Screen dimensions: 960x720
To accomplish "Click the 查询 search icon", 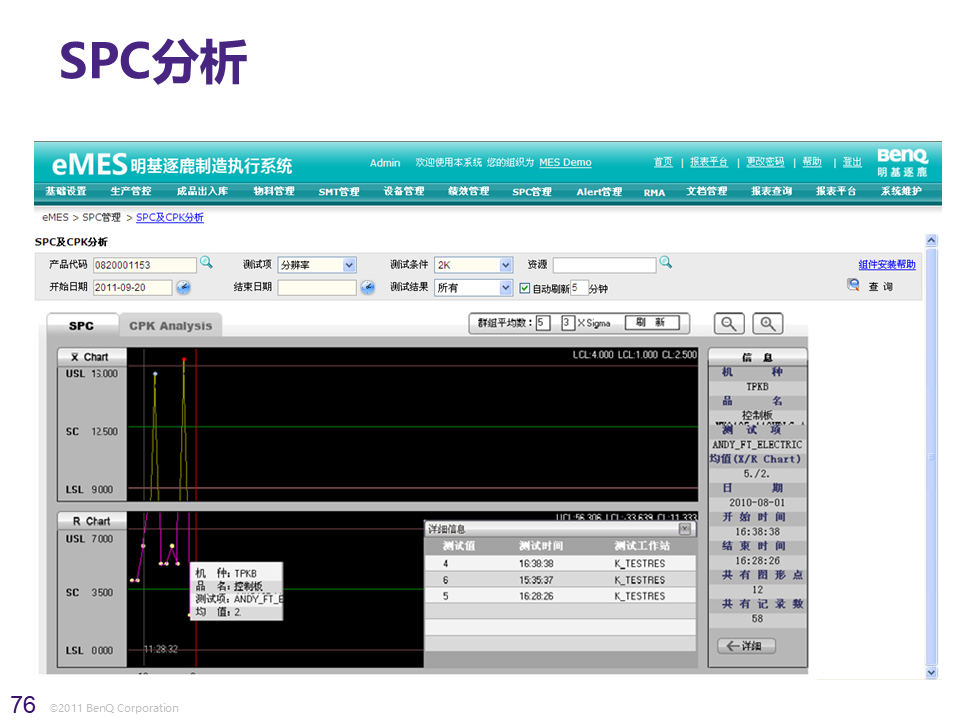I will 853,285.
